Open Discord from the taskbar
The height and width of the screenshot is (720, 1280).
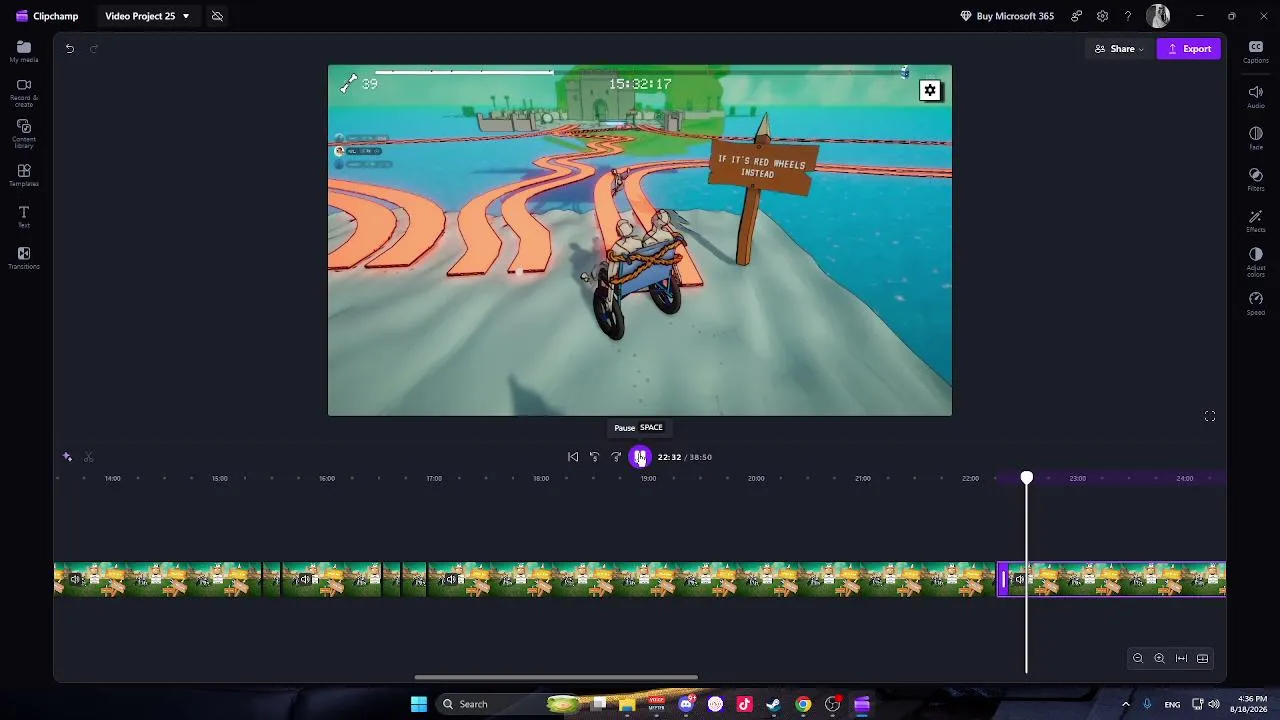[686, 704]
